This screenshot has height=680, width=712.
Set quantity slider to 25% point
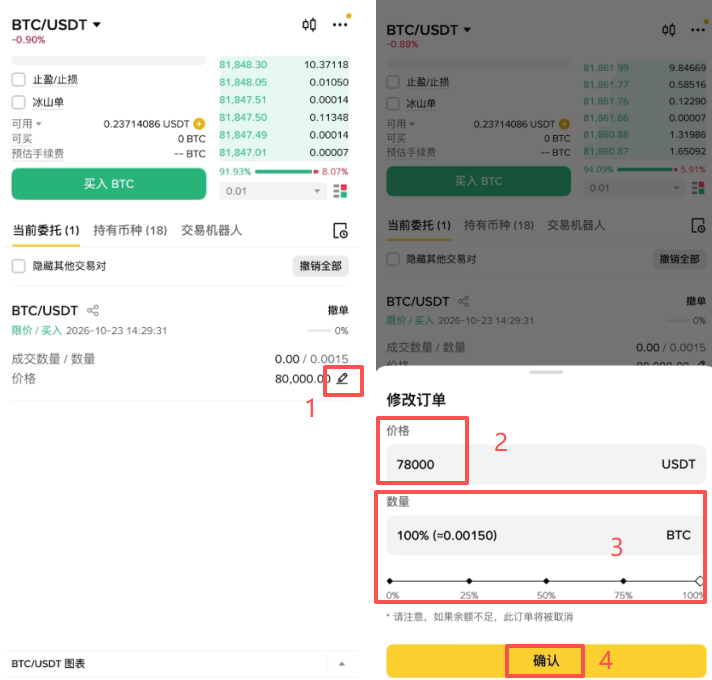(x=469, y=581)
